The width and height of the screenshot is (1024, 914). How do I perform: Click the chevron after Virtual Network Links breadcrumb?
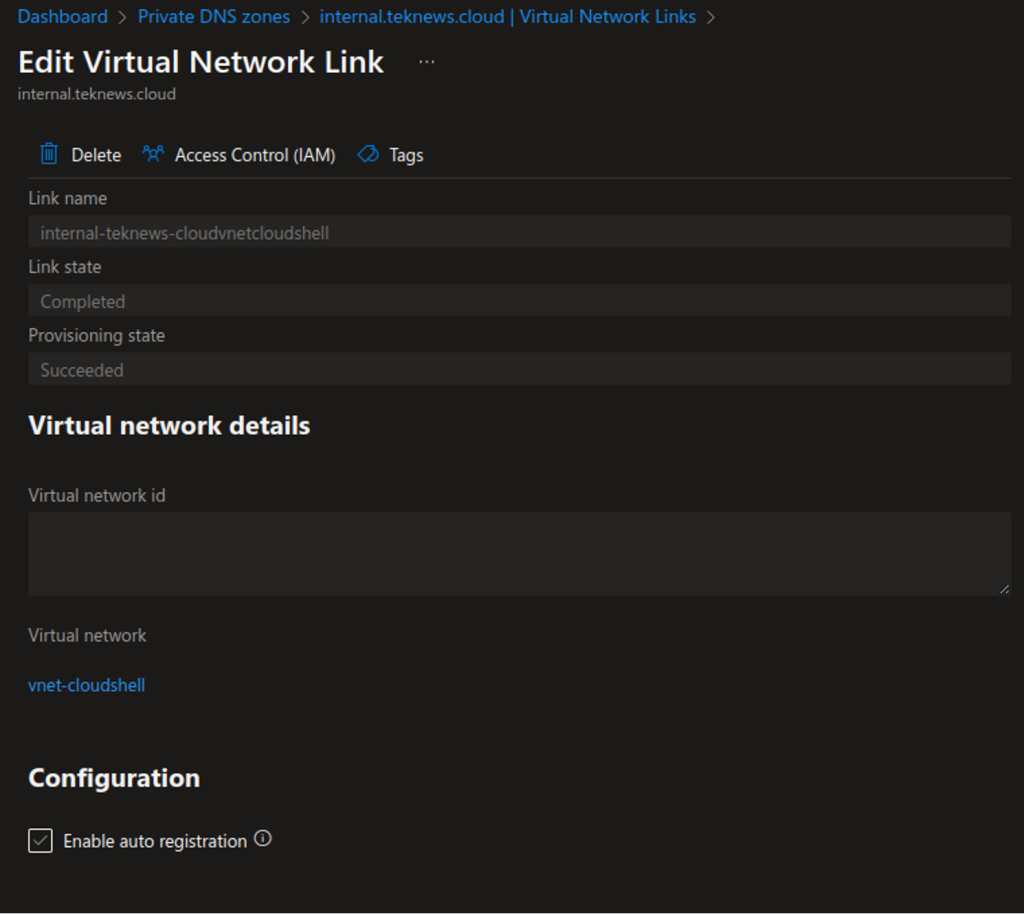pyautogui.click(x=710, y=16)
